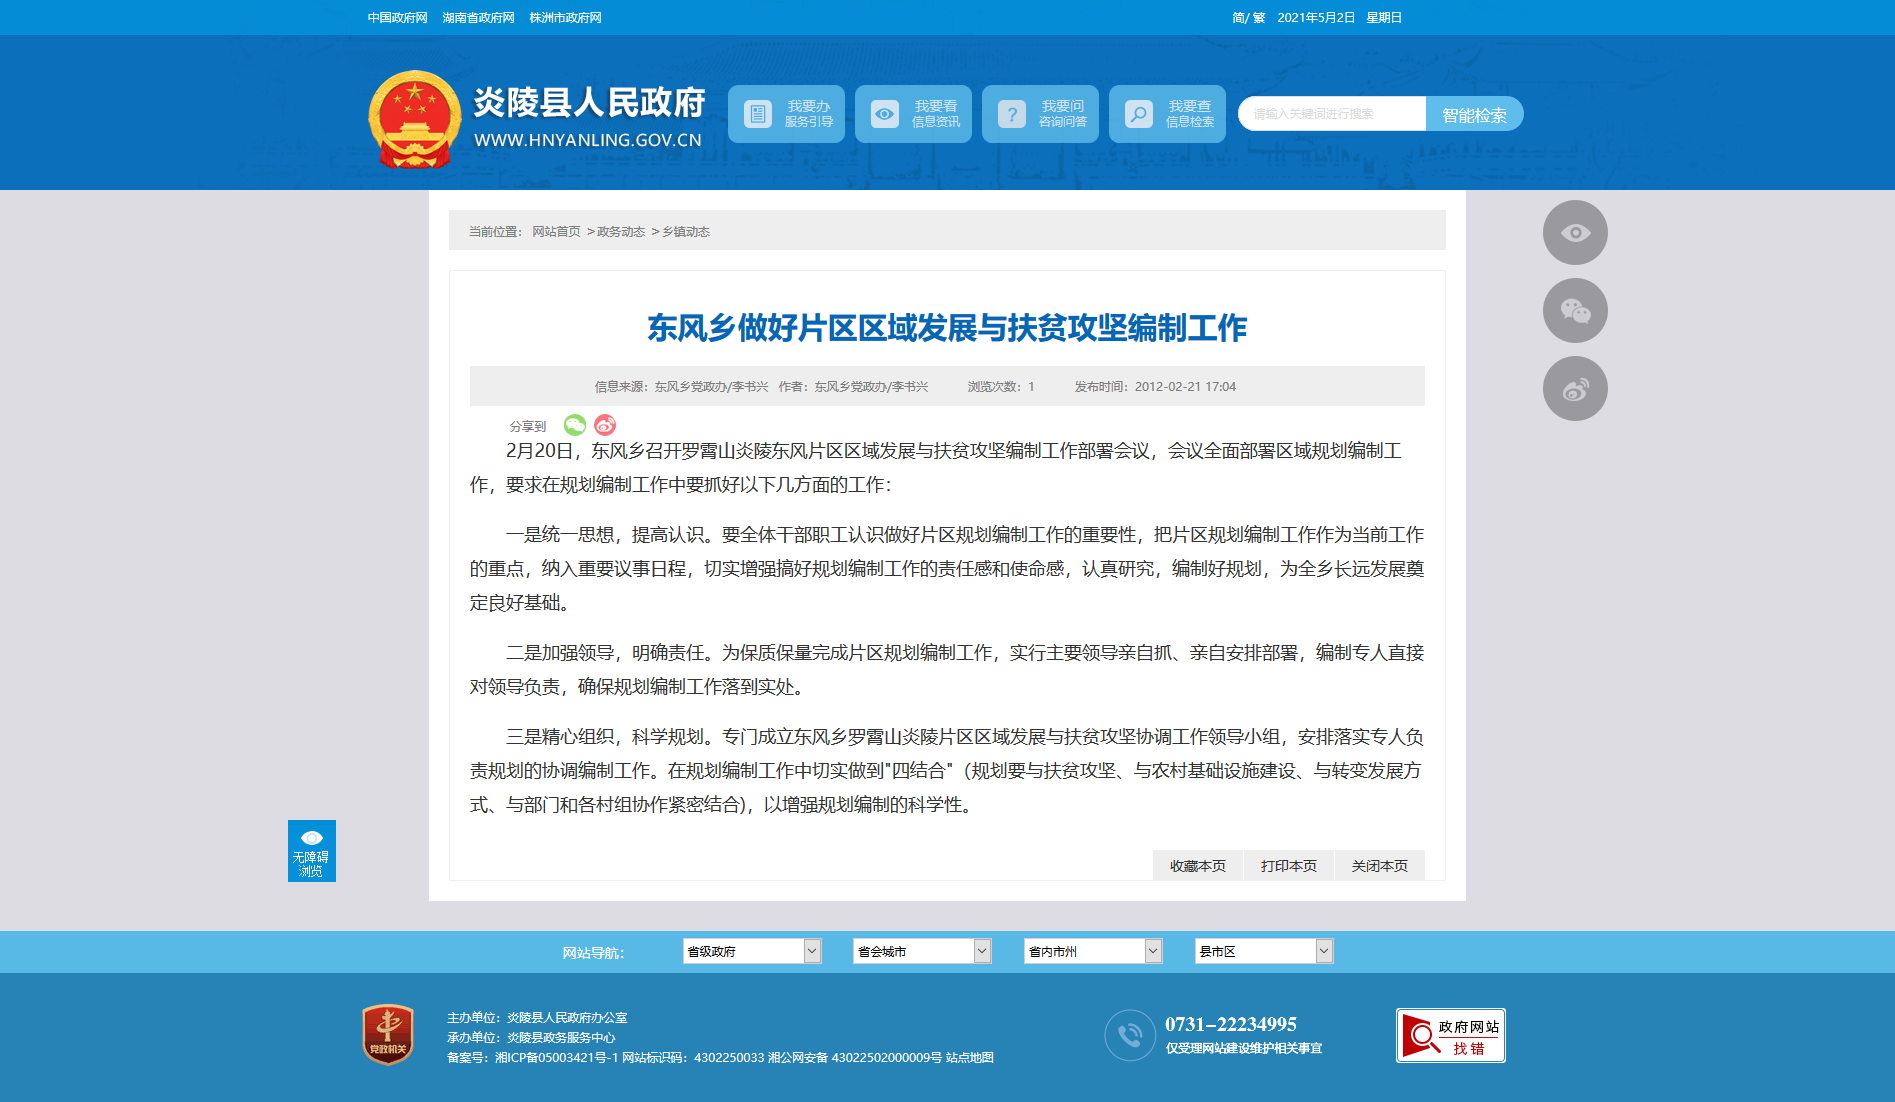1895x1102 pixels.
Task: Open the gray Weibo sidebar icon
Action: pyautogui.click(x=1575, y=389)
